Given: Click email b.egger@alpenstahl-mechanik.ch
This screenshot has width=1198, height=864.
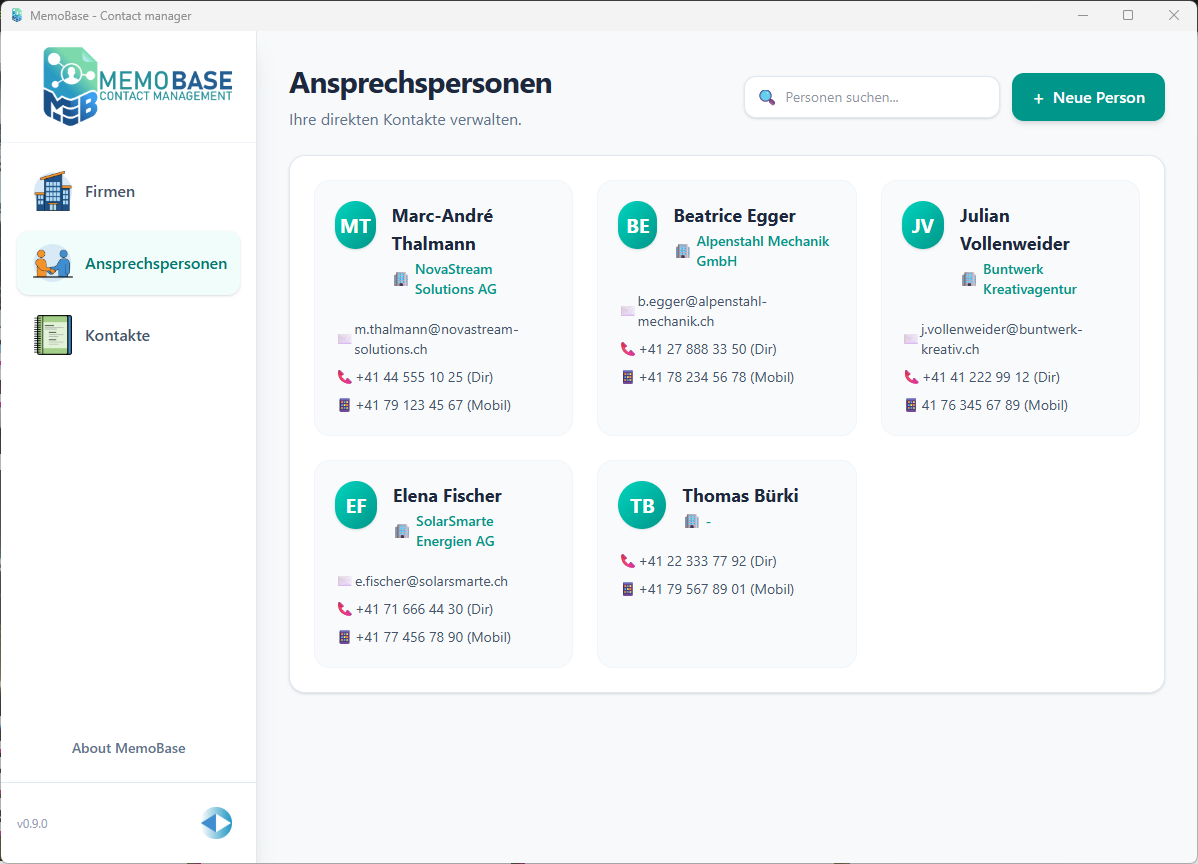Looking at the screenshot, I should 702,311.
